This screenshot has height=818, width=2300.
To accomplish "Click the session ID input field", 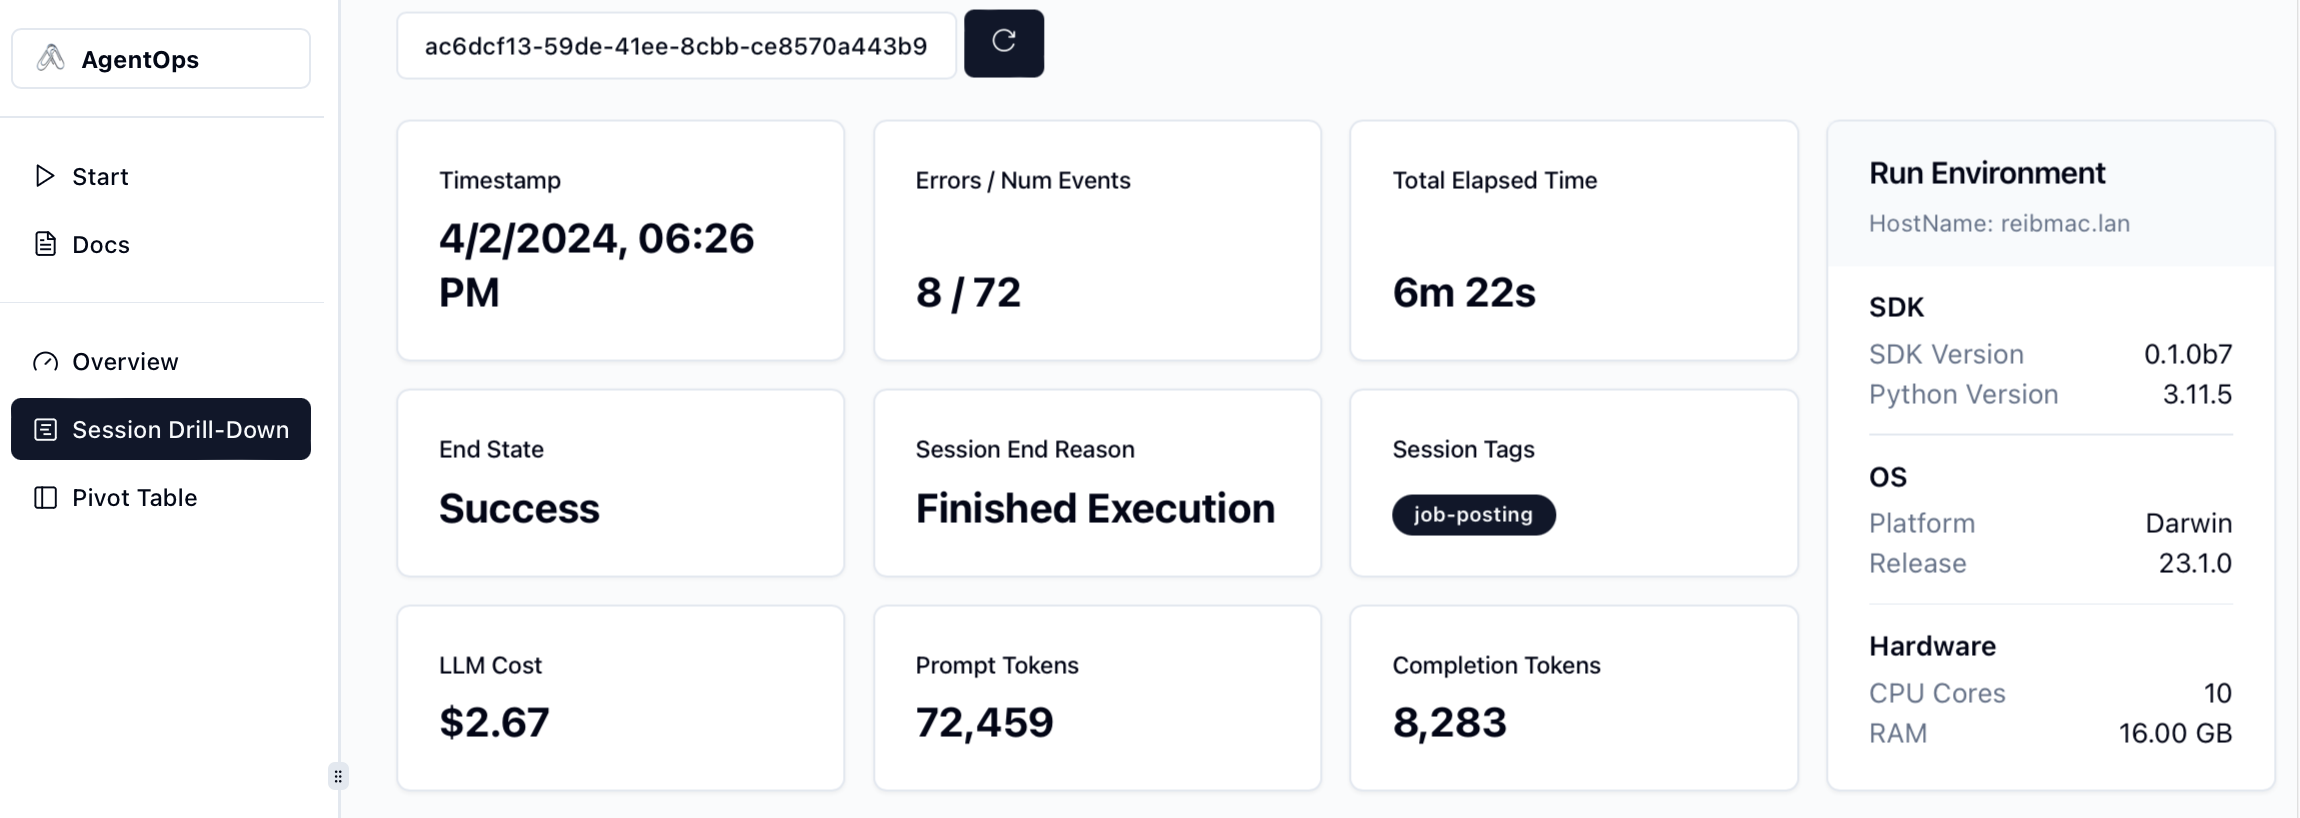I will pos(676,46).
